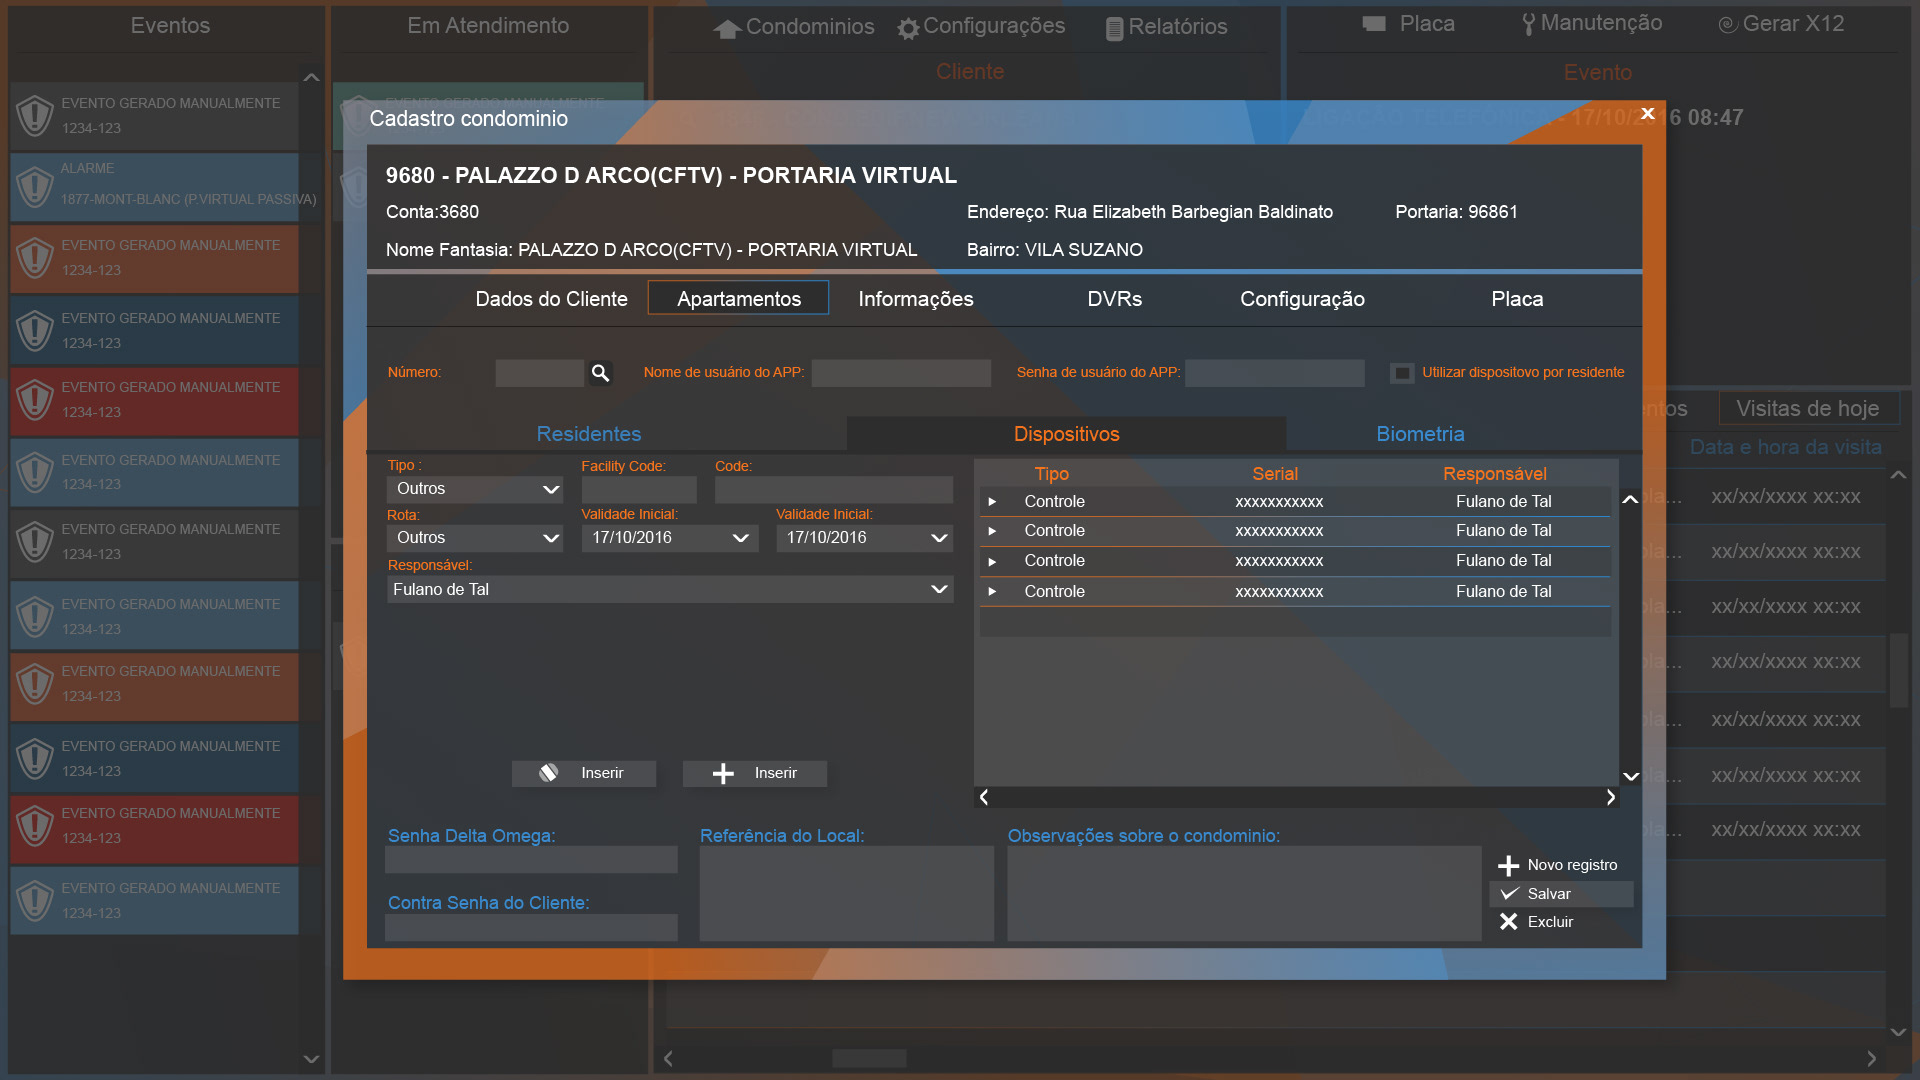Select the Apartamentos tab

click(x=739, y=299)
